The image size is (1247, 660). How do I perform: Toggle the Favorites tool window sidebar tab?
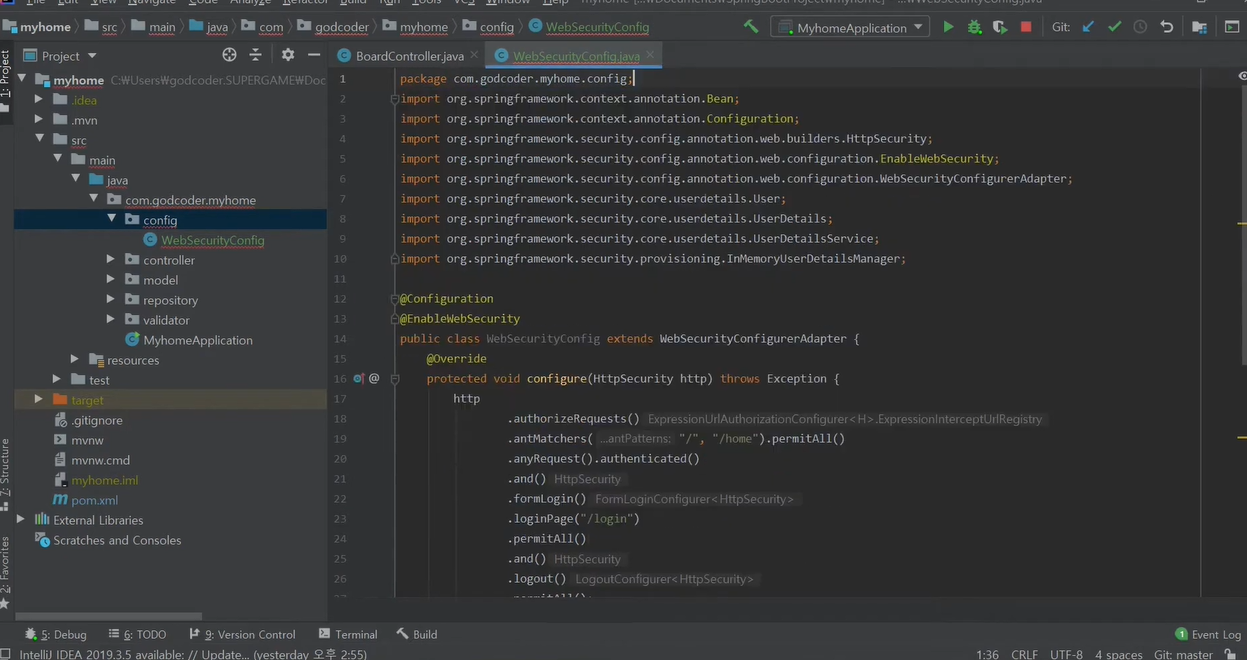tap(5, 565)
